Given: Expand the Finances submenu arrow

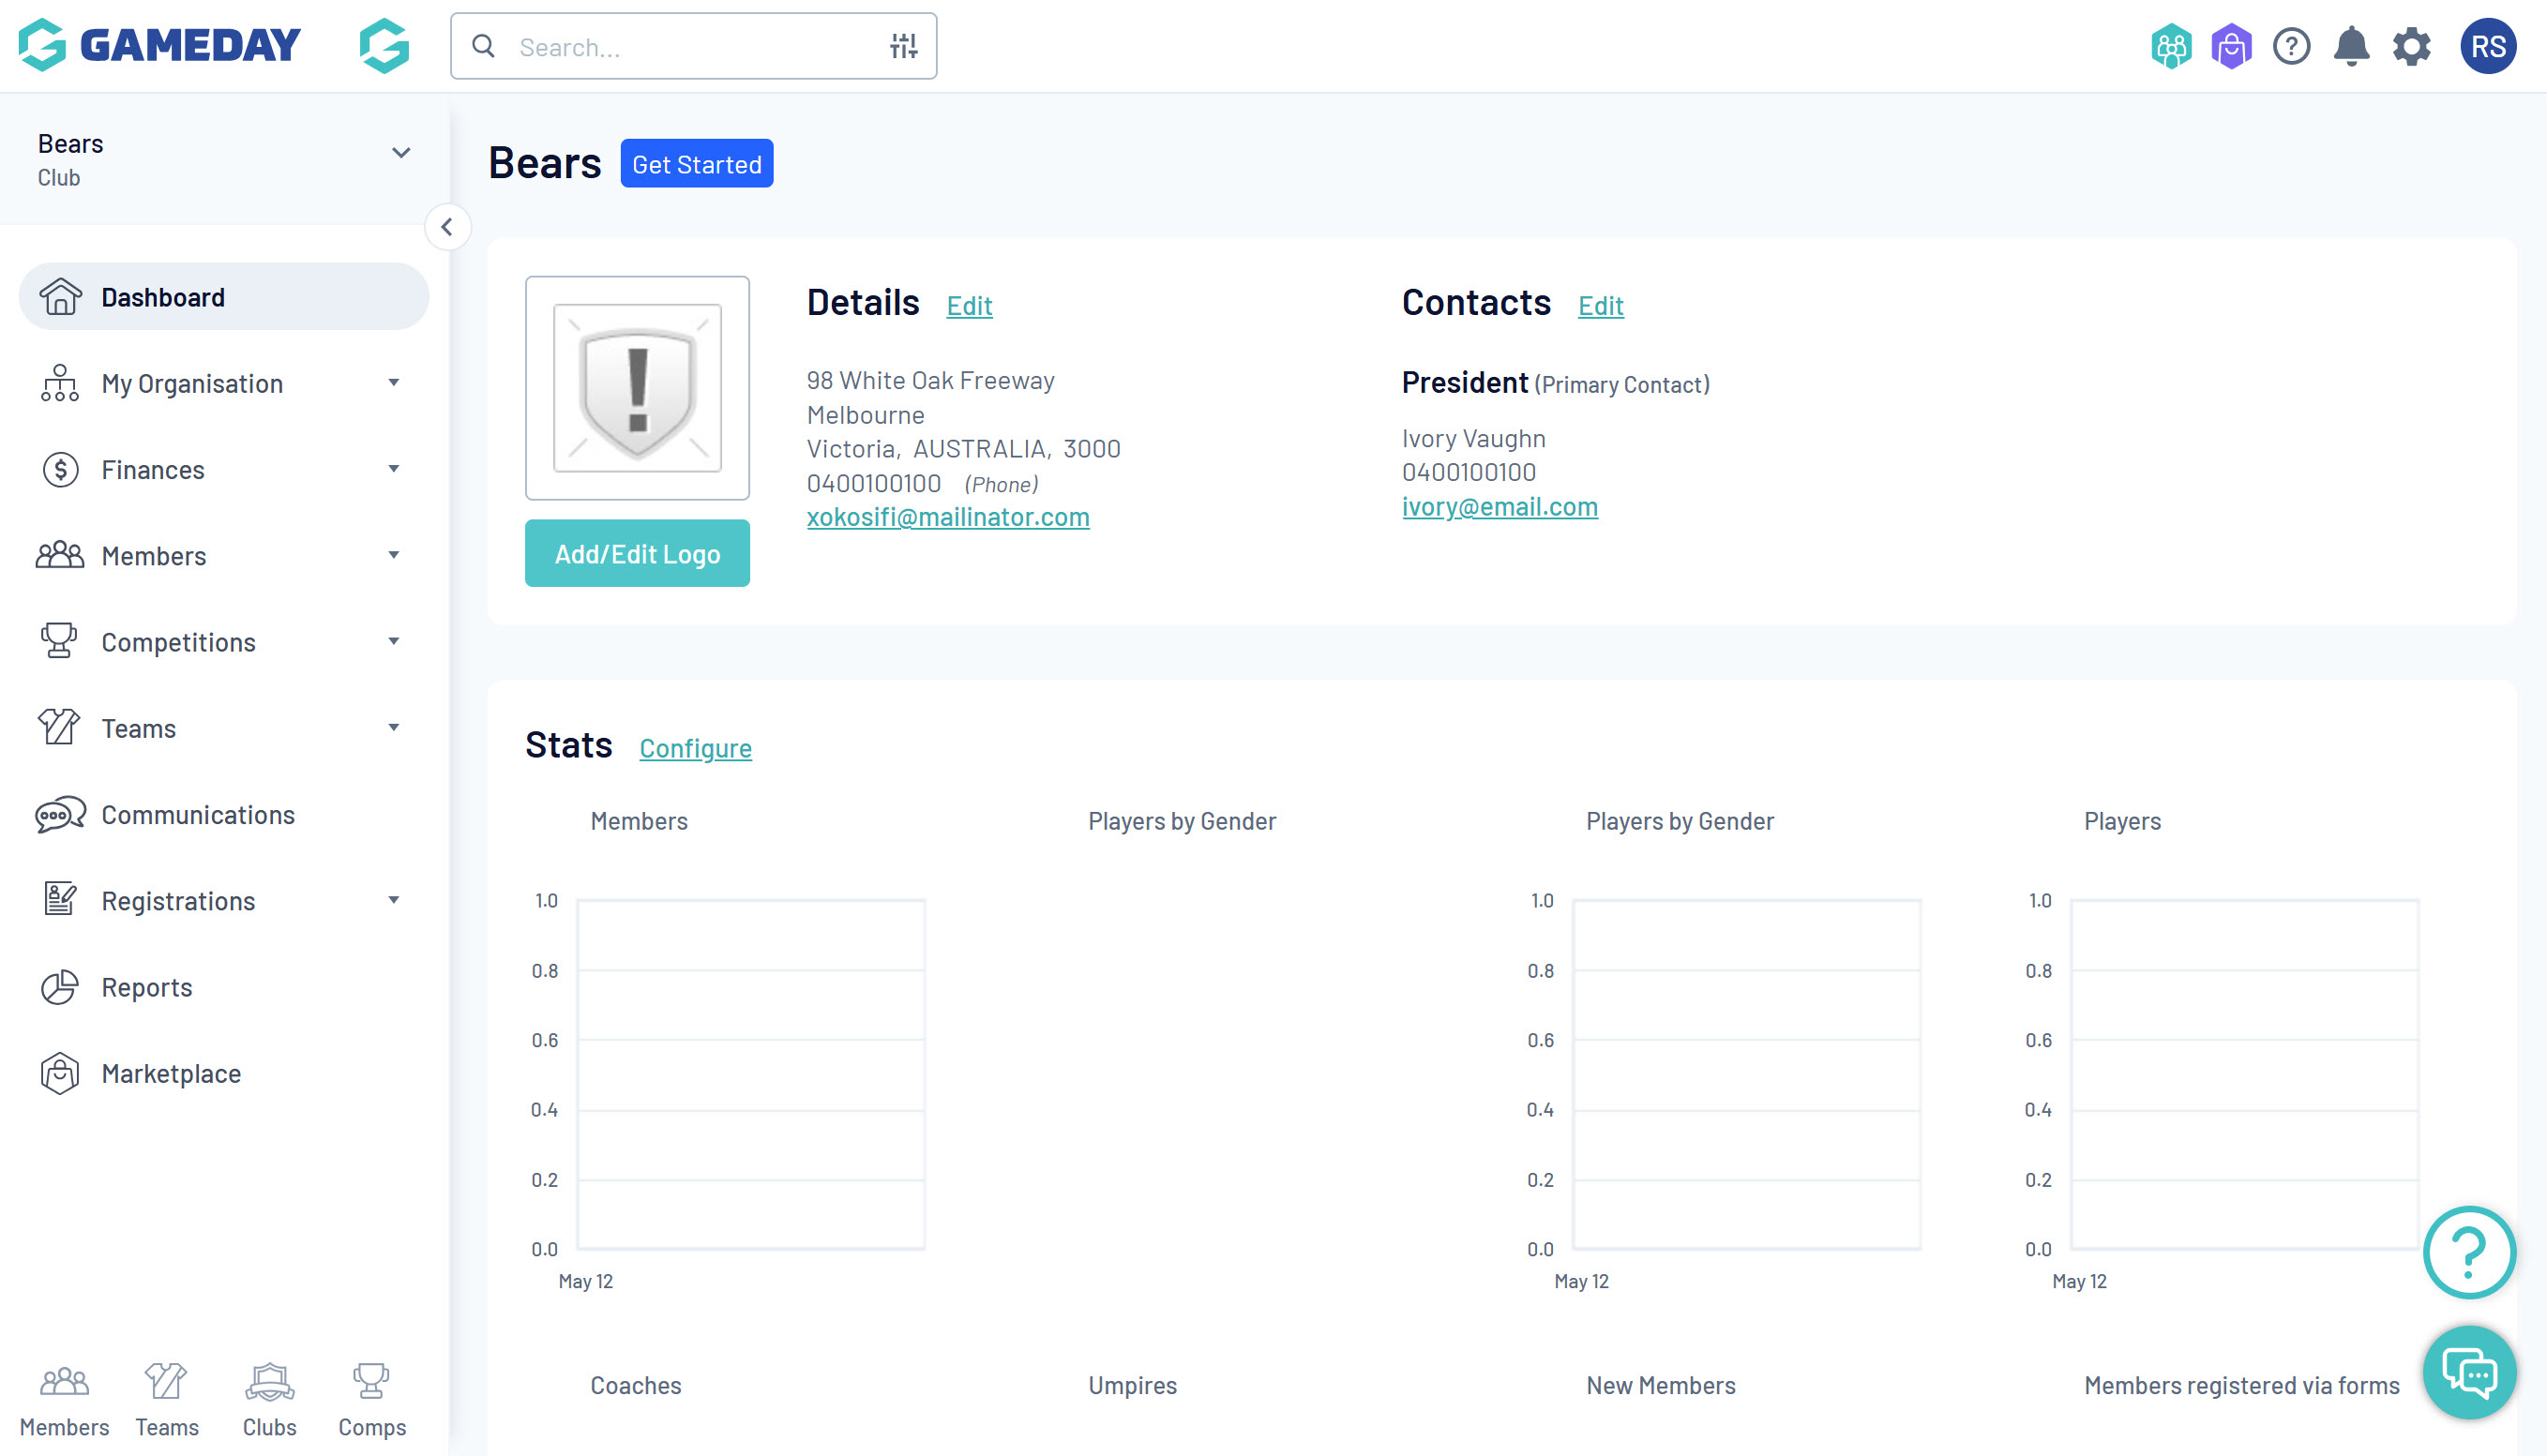Looking at the screenshot, I should coord(394,469).
